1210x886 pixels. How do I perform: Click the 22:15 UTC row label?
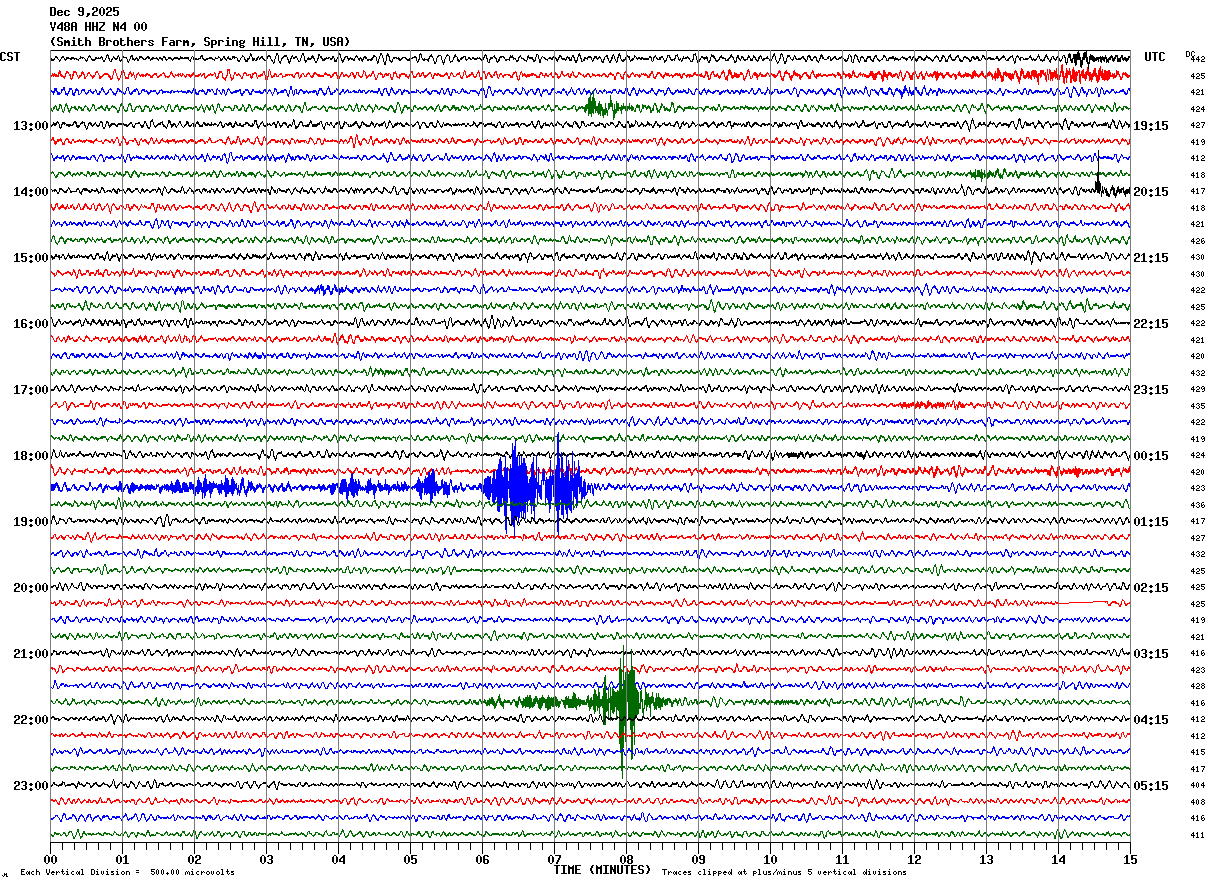[1151, 324]
